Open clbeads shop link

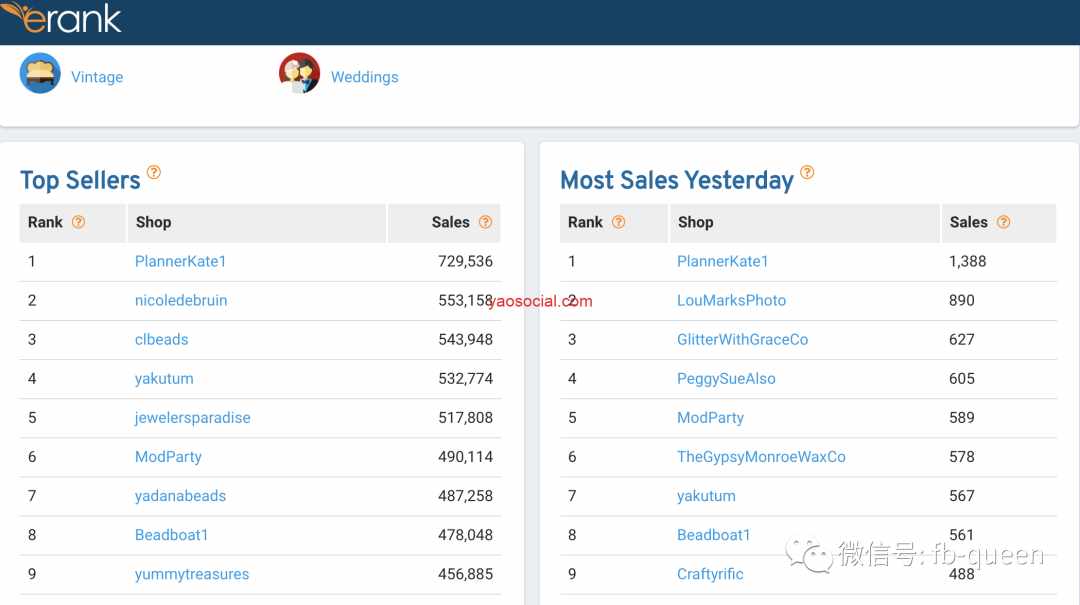click(x=162, y=340)
